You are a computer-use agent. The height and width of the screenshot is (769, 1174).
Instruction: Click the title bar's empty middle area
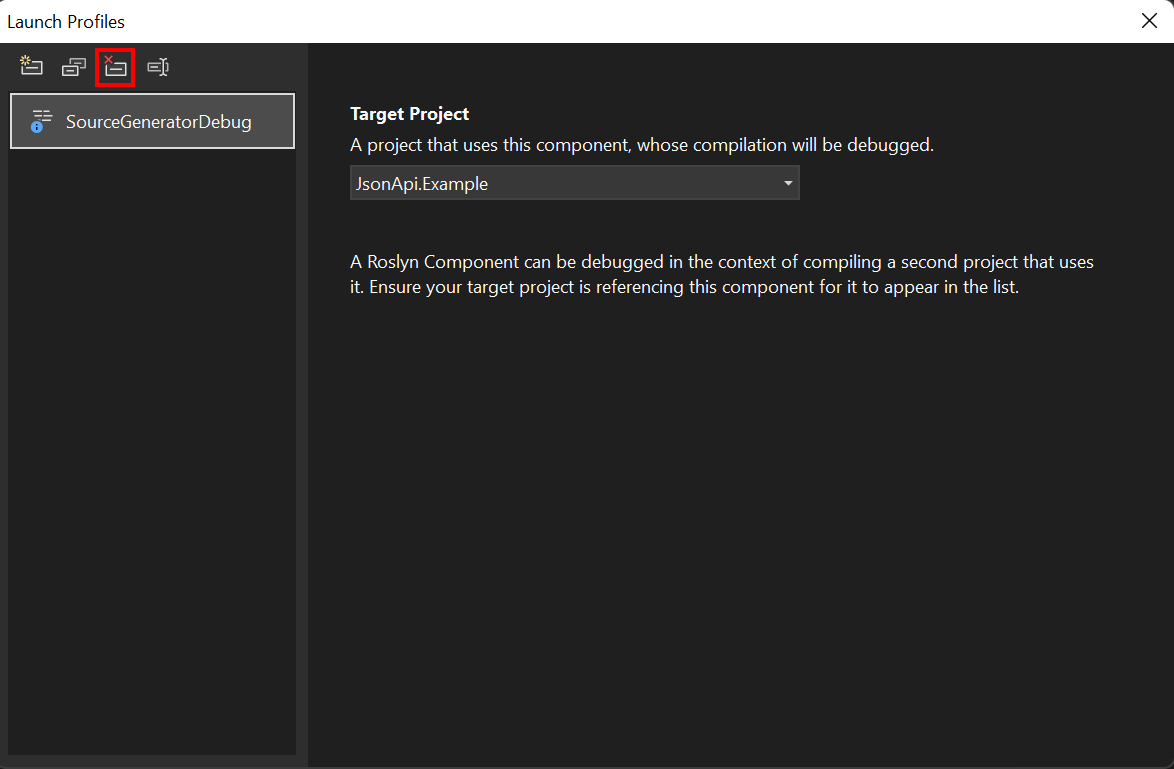(x=629, y=21)
